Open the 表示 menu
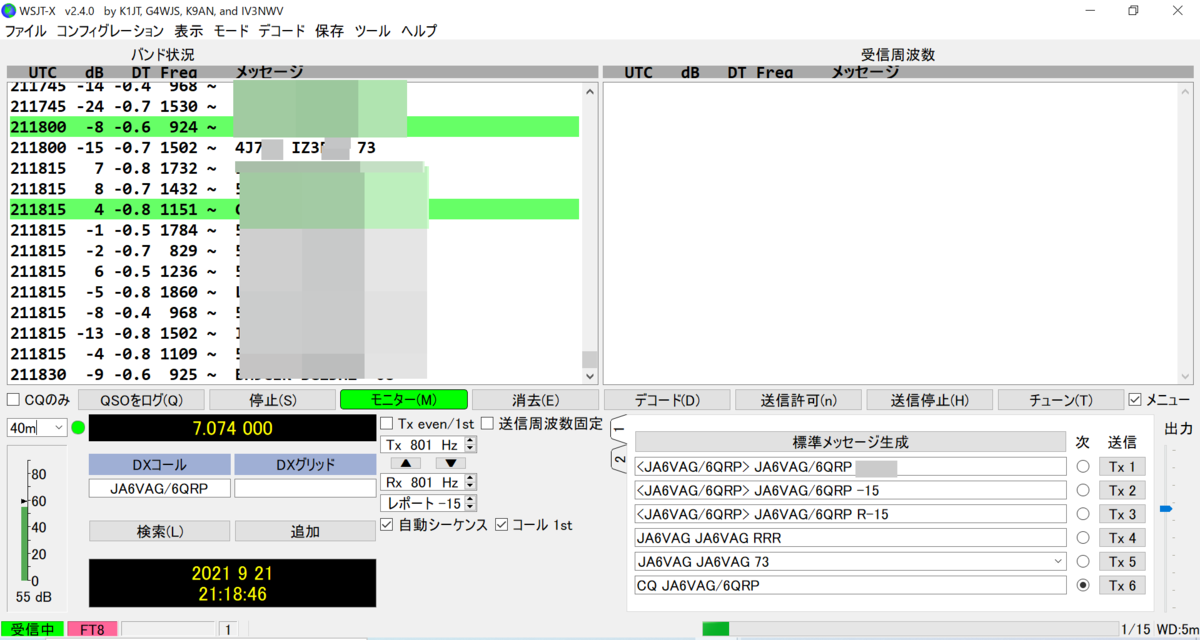This screenshot has height=640, width=1200. tap(188, 31)
